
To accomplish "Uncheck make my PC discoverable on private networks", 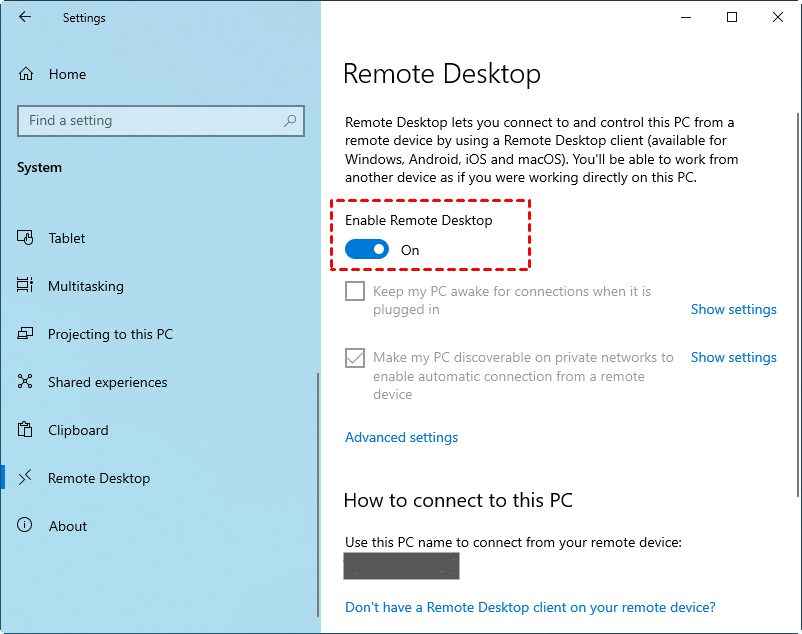I will 354,357.
